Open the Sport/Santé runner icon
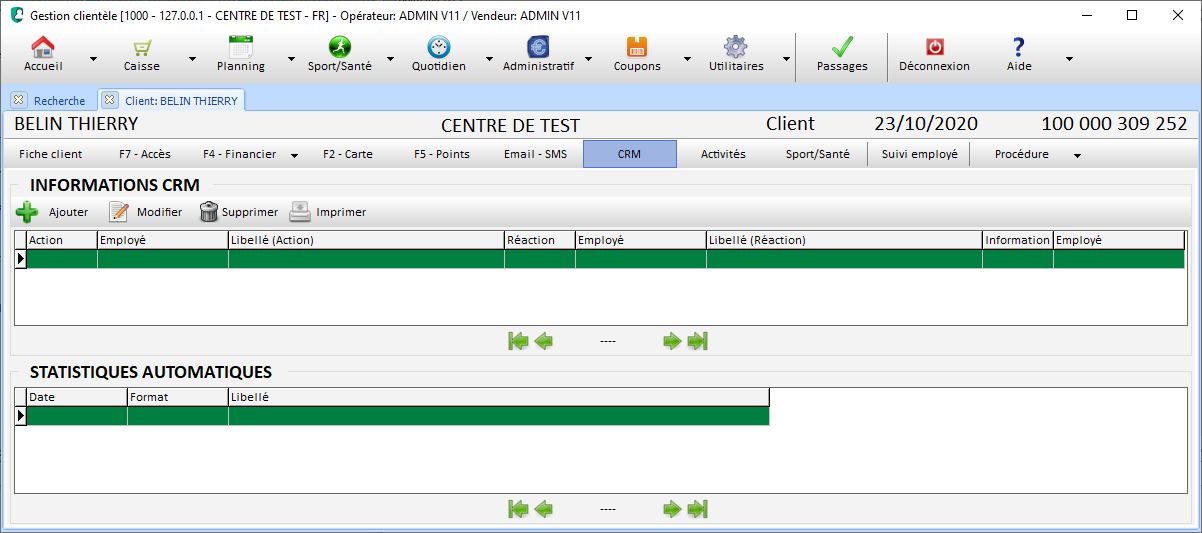Viewport: 1202px width, 533px height. point(340,47)
